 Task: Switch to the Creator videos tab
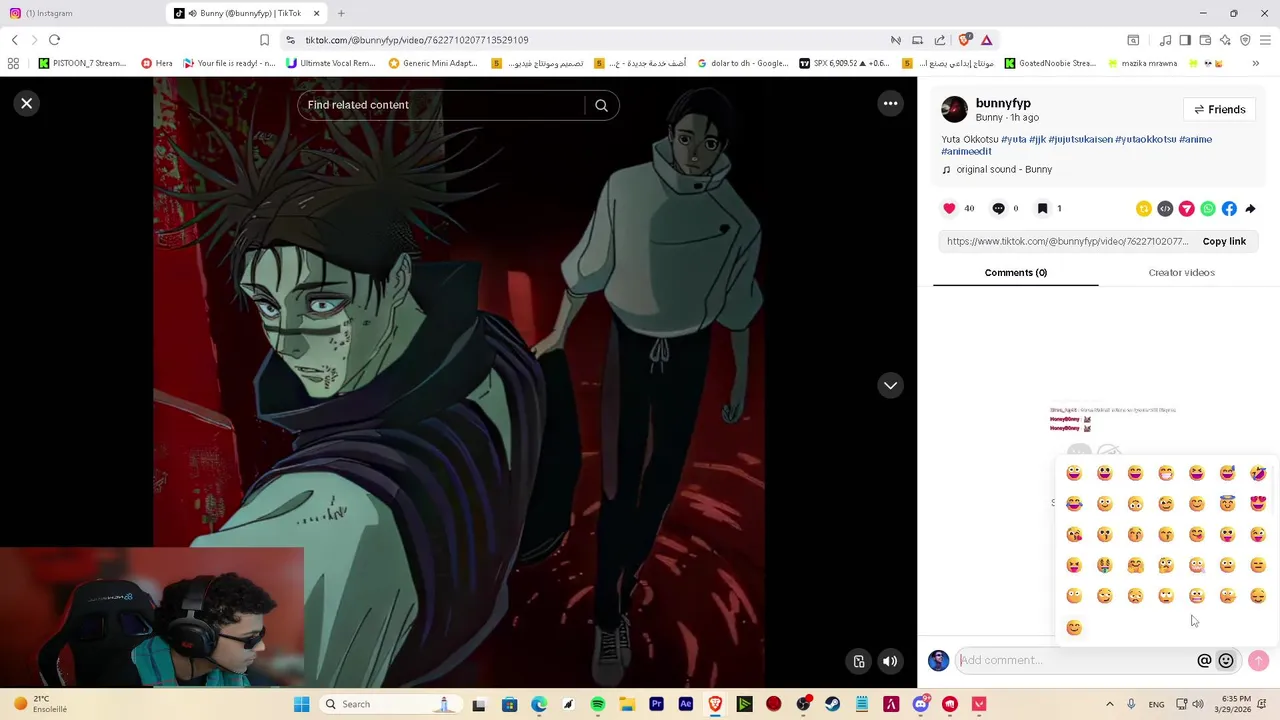[1181, 273]
